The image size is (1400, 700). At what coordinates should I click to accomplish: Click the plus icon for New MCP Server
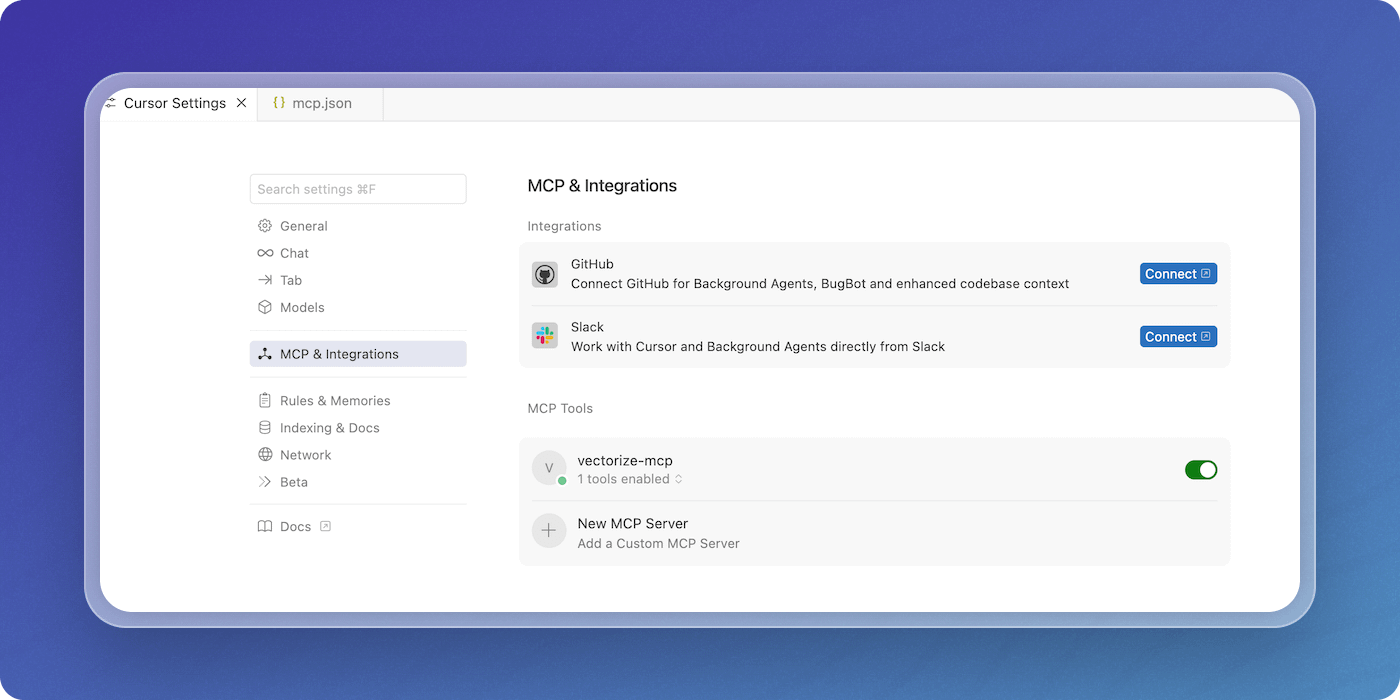point(549,531)
